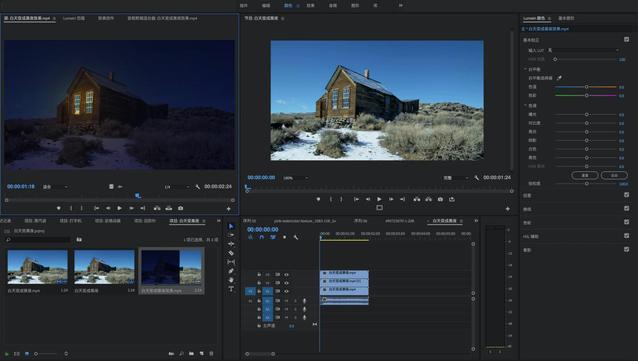The image size is (638, 361).
Task: Open Source monitor playback resolution dropdown
Action: [177, 187]
